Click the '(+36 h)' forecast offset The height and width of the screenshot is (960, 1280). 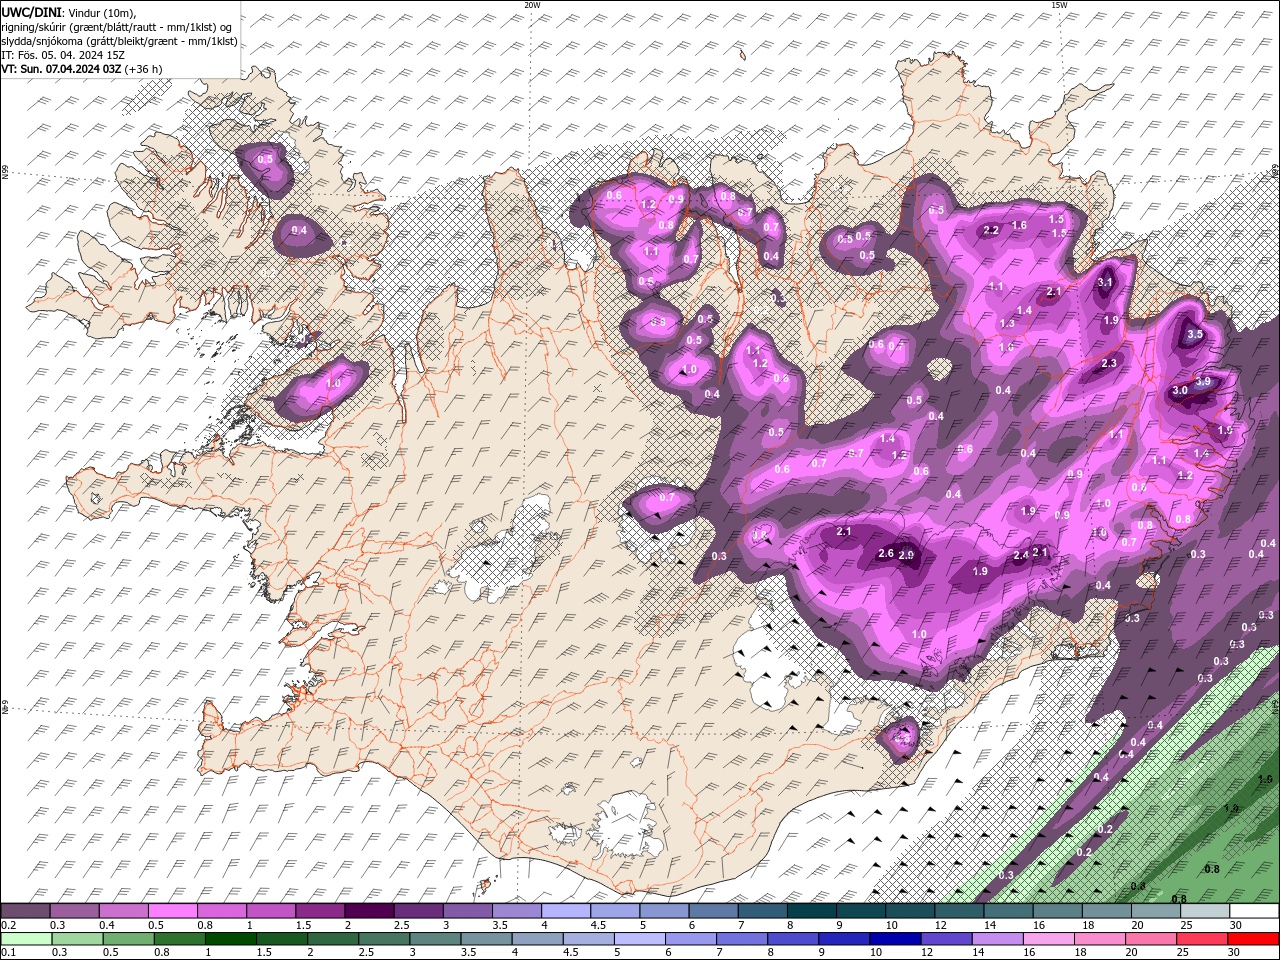(x=144, y=69)
